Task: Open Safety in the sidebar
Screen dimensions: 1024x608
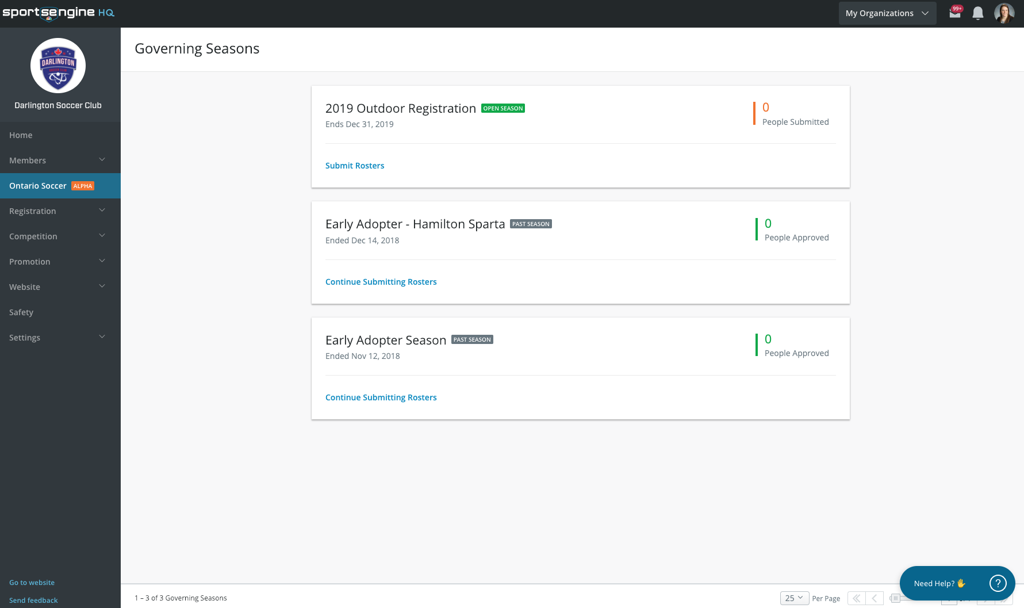Action: click(x=21, y=312)
